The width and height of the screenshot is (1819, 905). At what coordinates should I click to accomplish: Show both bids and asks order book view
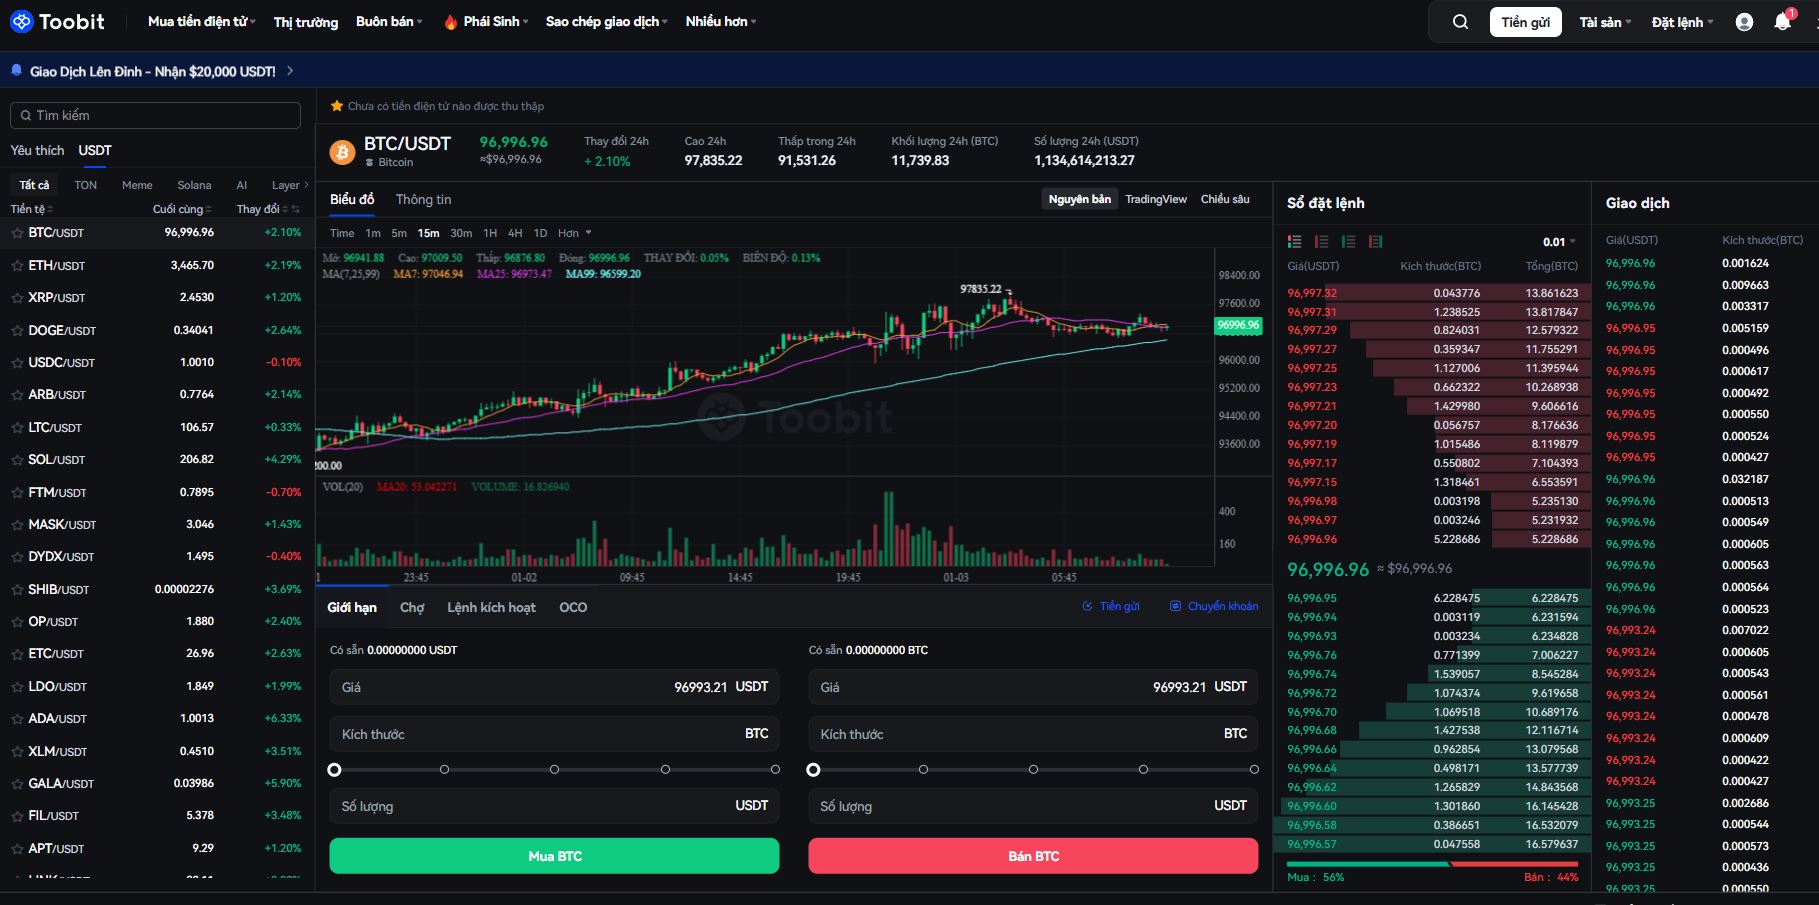(x=1295, y=241)
